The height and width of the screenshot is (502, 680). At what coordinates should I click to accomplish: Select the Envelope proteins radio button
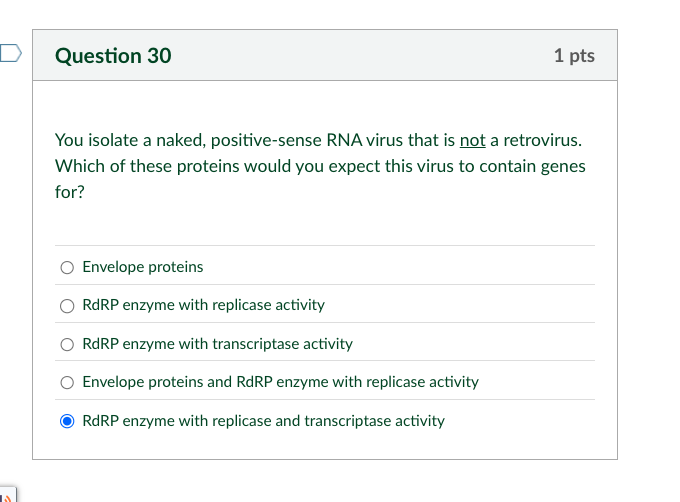click(67, 267)
